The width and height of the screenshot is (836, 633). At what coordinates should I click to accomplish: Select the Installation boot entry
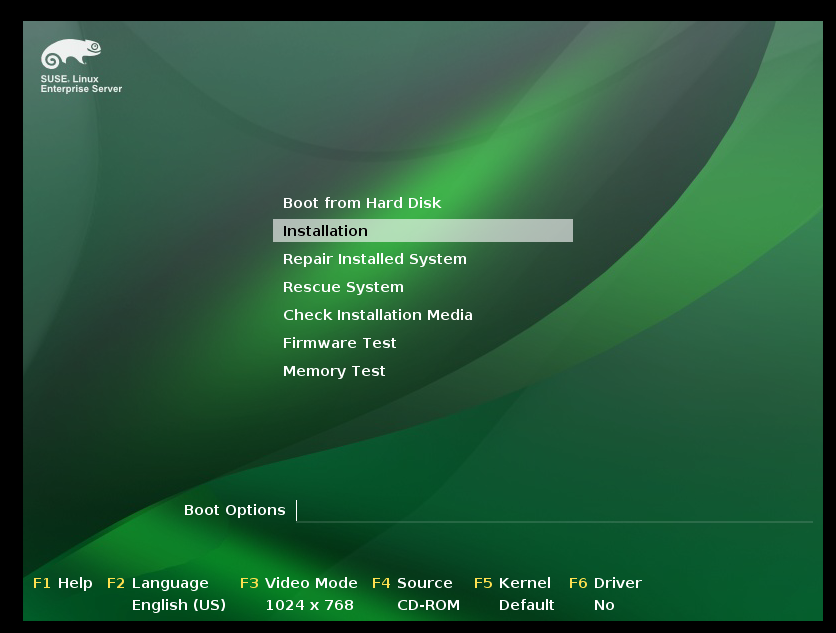point(325,231)
